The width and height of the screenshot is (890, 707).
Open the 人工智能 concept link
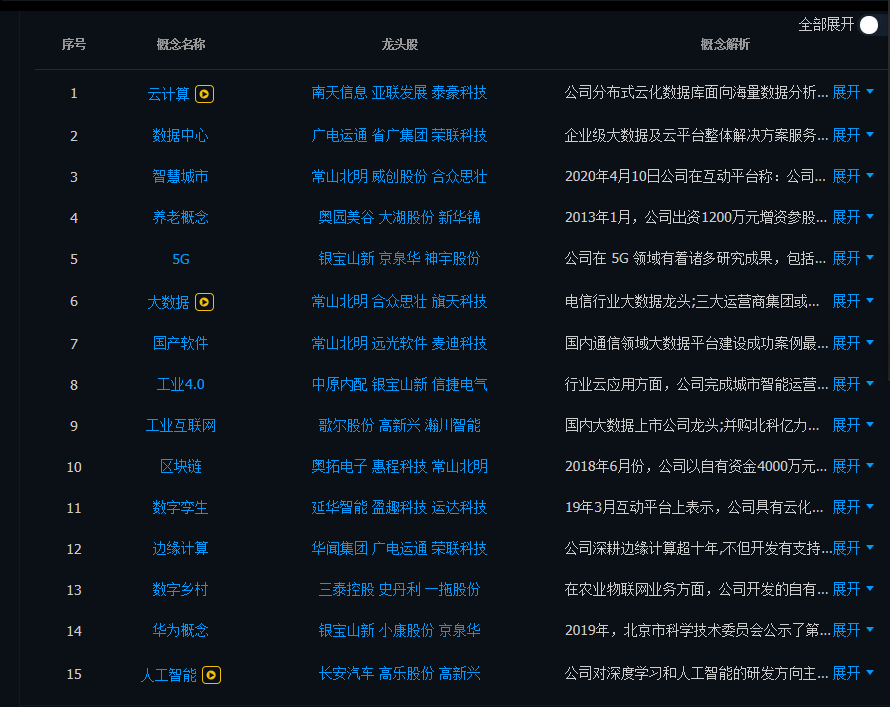[169, 675]
